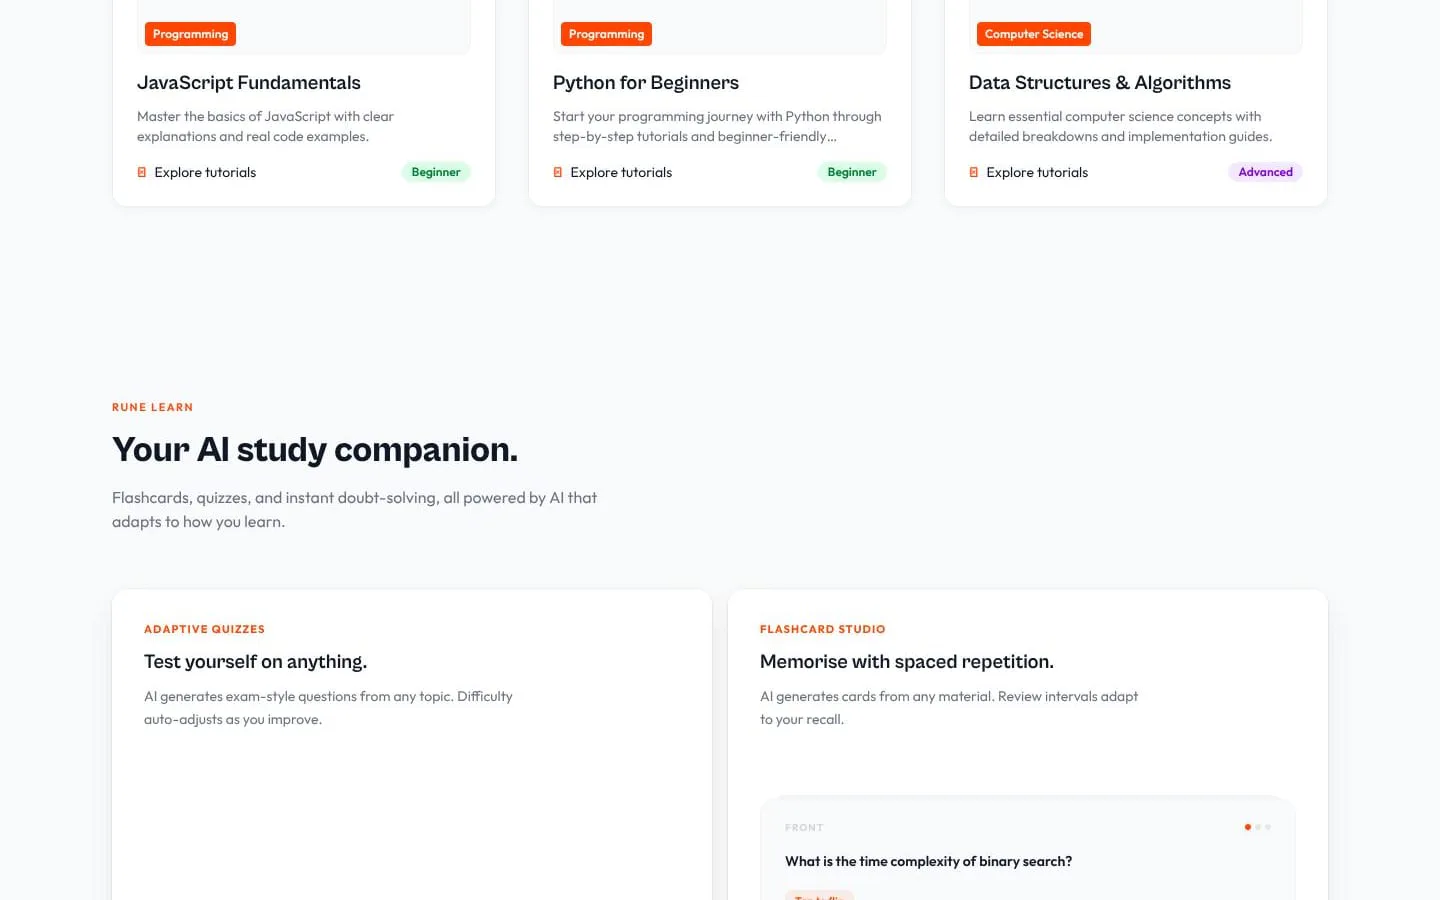Open the Python for Beginners course title
This screenshot has width=1440, height=900.
[646, 83]
